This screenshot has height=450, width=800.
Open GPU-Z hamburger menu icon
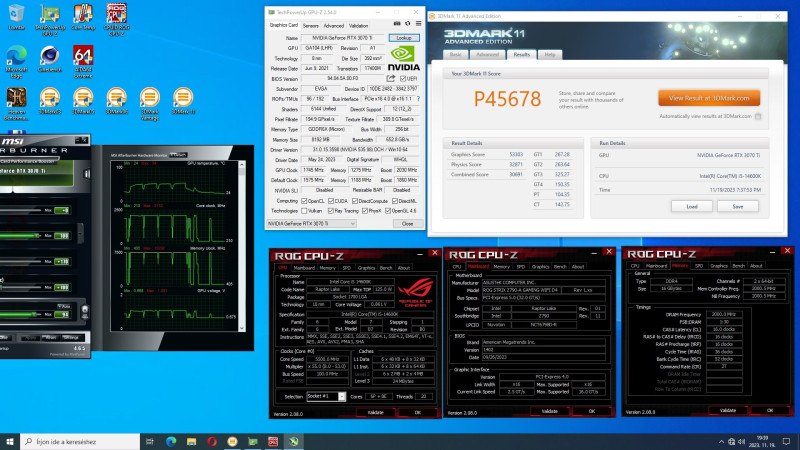point(418,24)
